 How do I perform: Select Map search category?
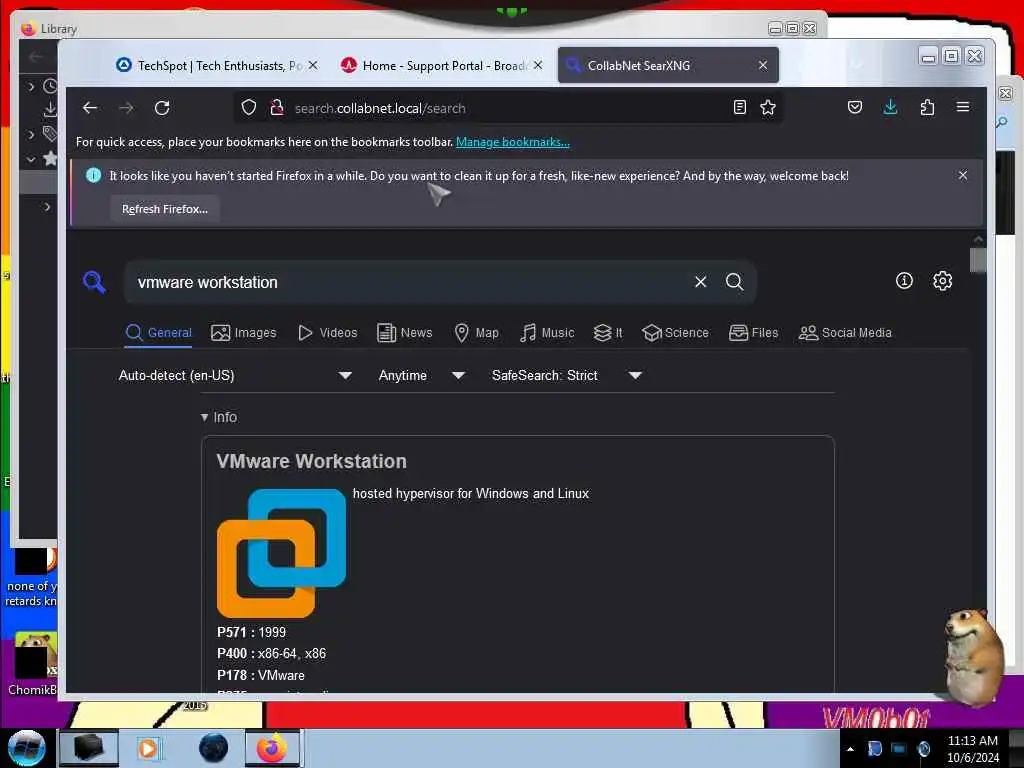pos(477,332)
